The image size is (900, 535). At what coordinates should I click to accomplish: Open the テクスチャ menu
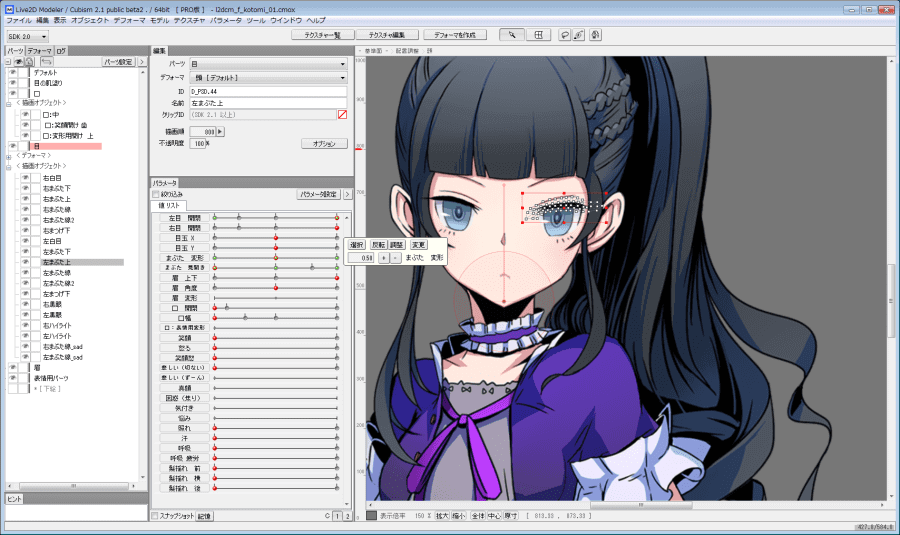click(x=189, y=20)
